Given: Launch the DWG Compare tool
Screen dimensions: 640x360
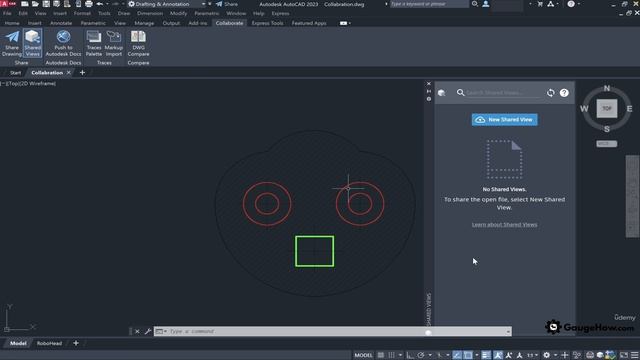Looking at the screenshot, I should click(x=138, y=43).
